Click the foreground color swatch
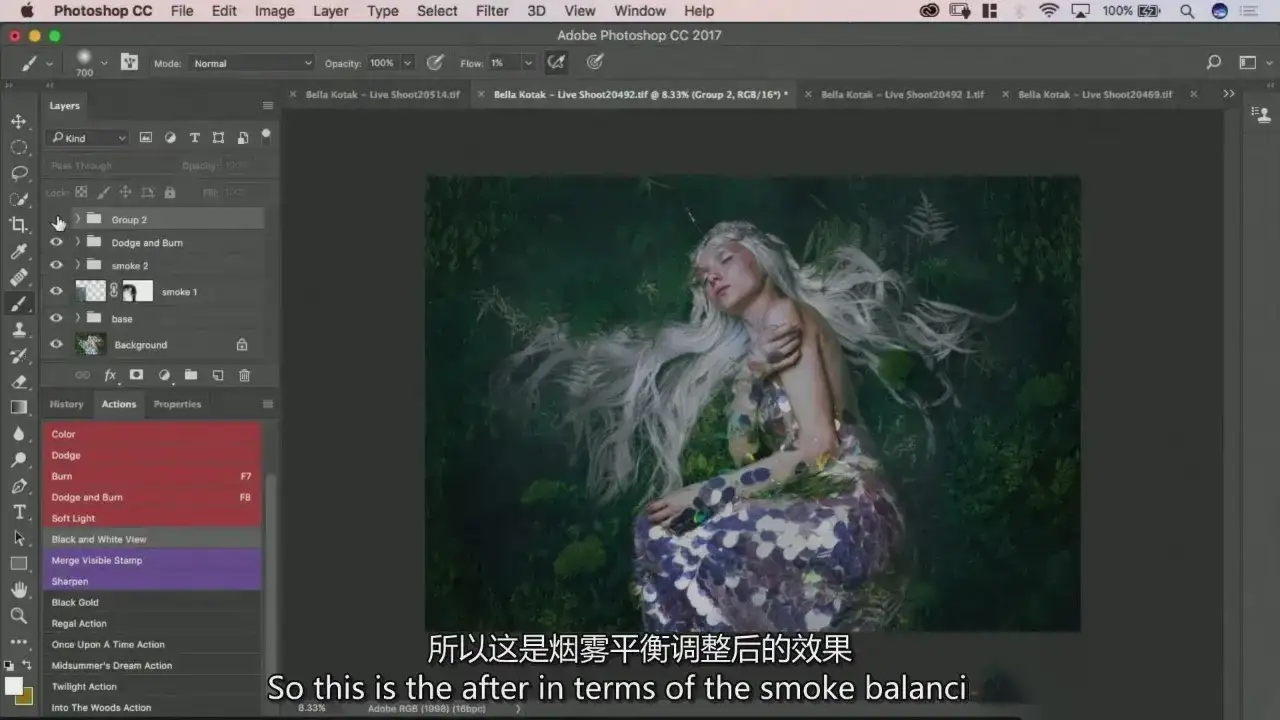The height and width of the screenshot is (720, 1280). (x=13, y=685)
